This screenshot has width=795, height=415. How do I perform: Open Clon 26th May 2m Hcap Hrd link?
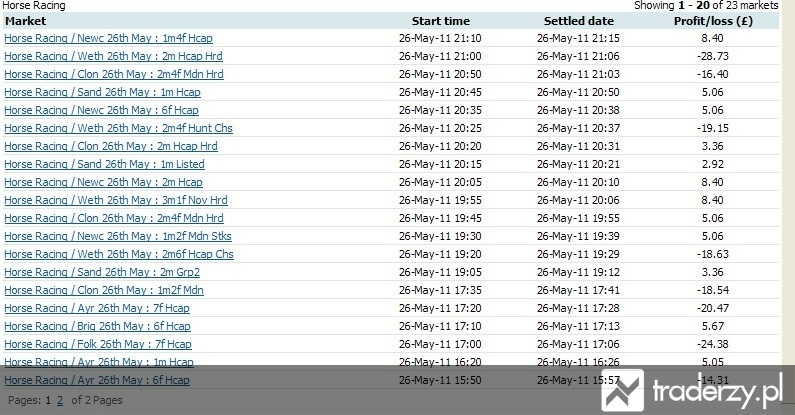111,146
